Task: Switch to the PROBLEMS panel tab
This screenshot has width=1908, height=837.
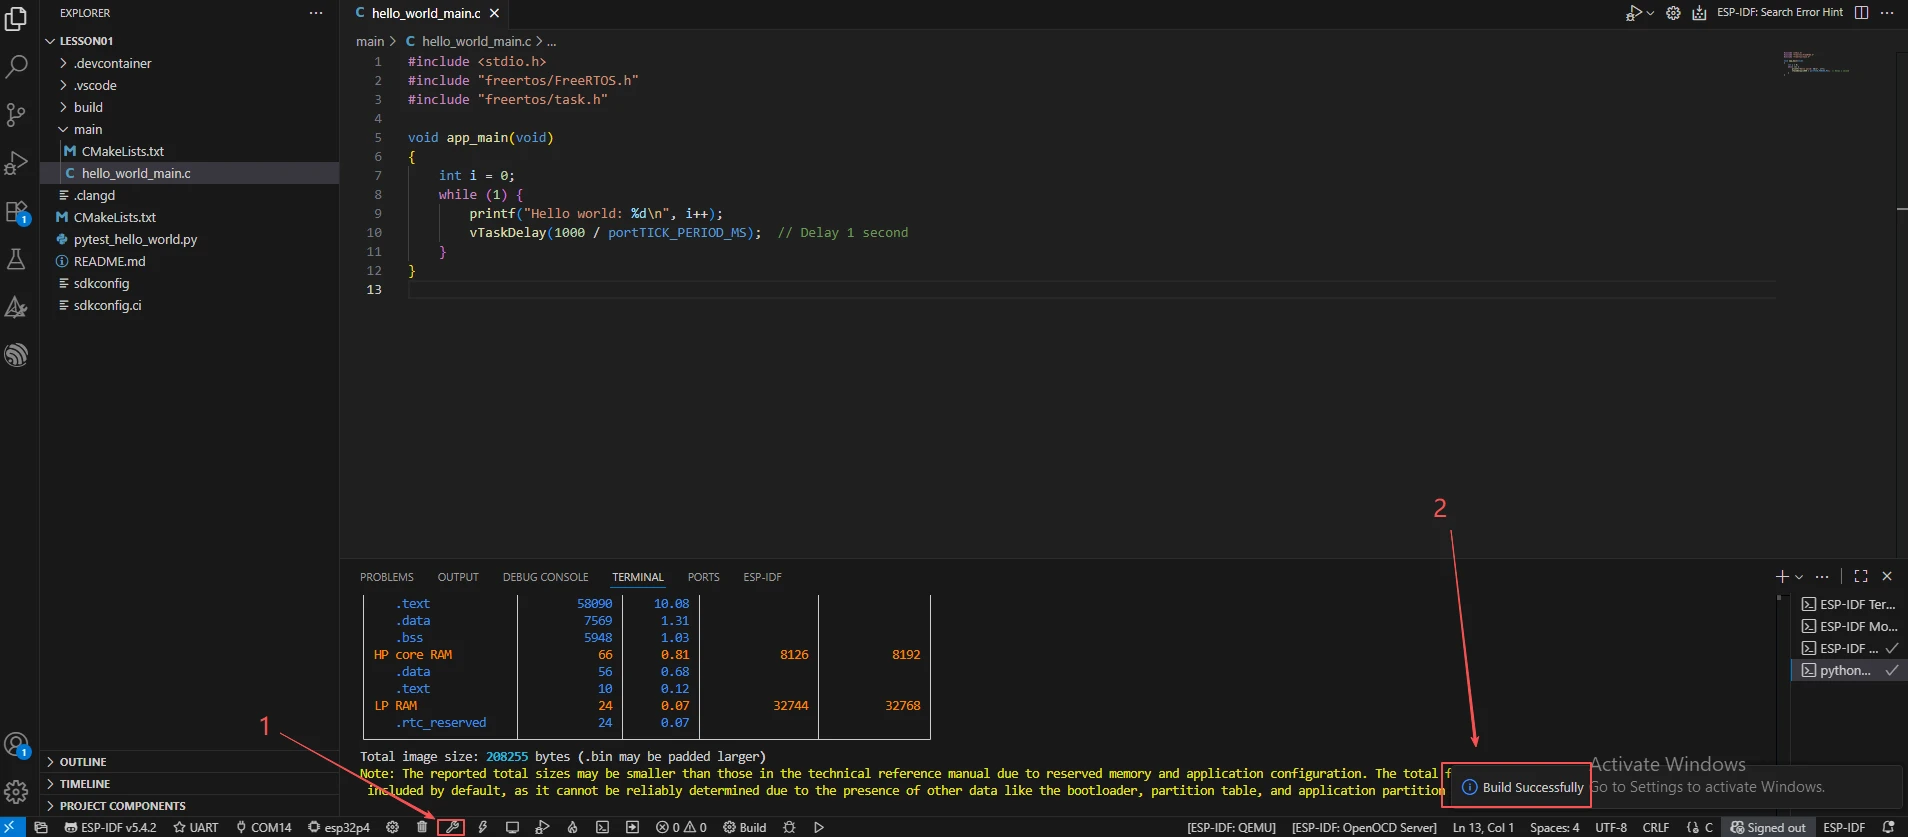Action: (x=387, y=577)
